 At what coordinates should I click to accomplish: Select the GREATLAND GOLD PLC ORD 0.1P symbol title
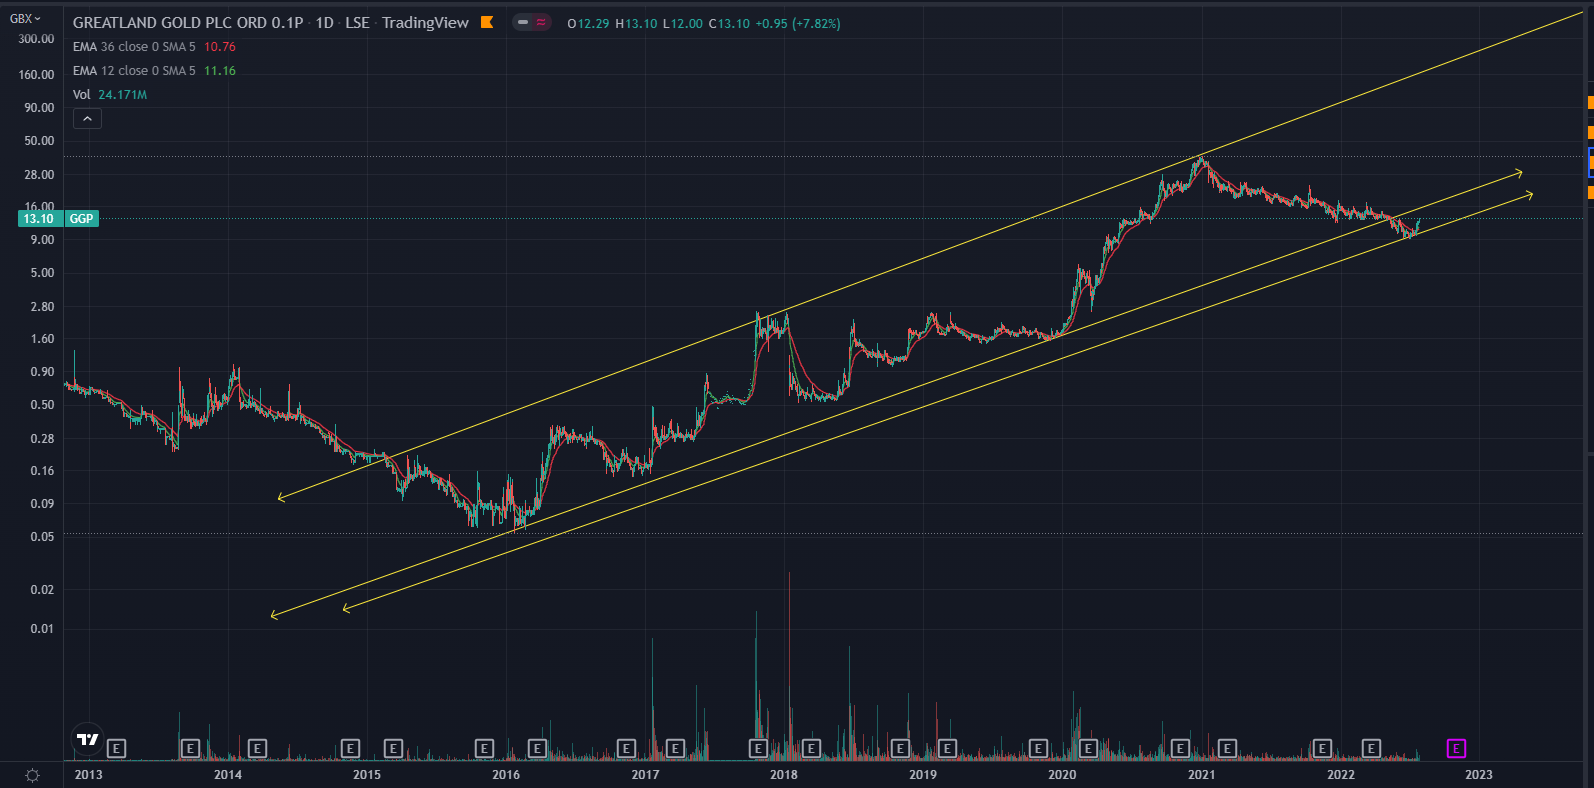coord(188,22)
